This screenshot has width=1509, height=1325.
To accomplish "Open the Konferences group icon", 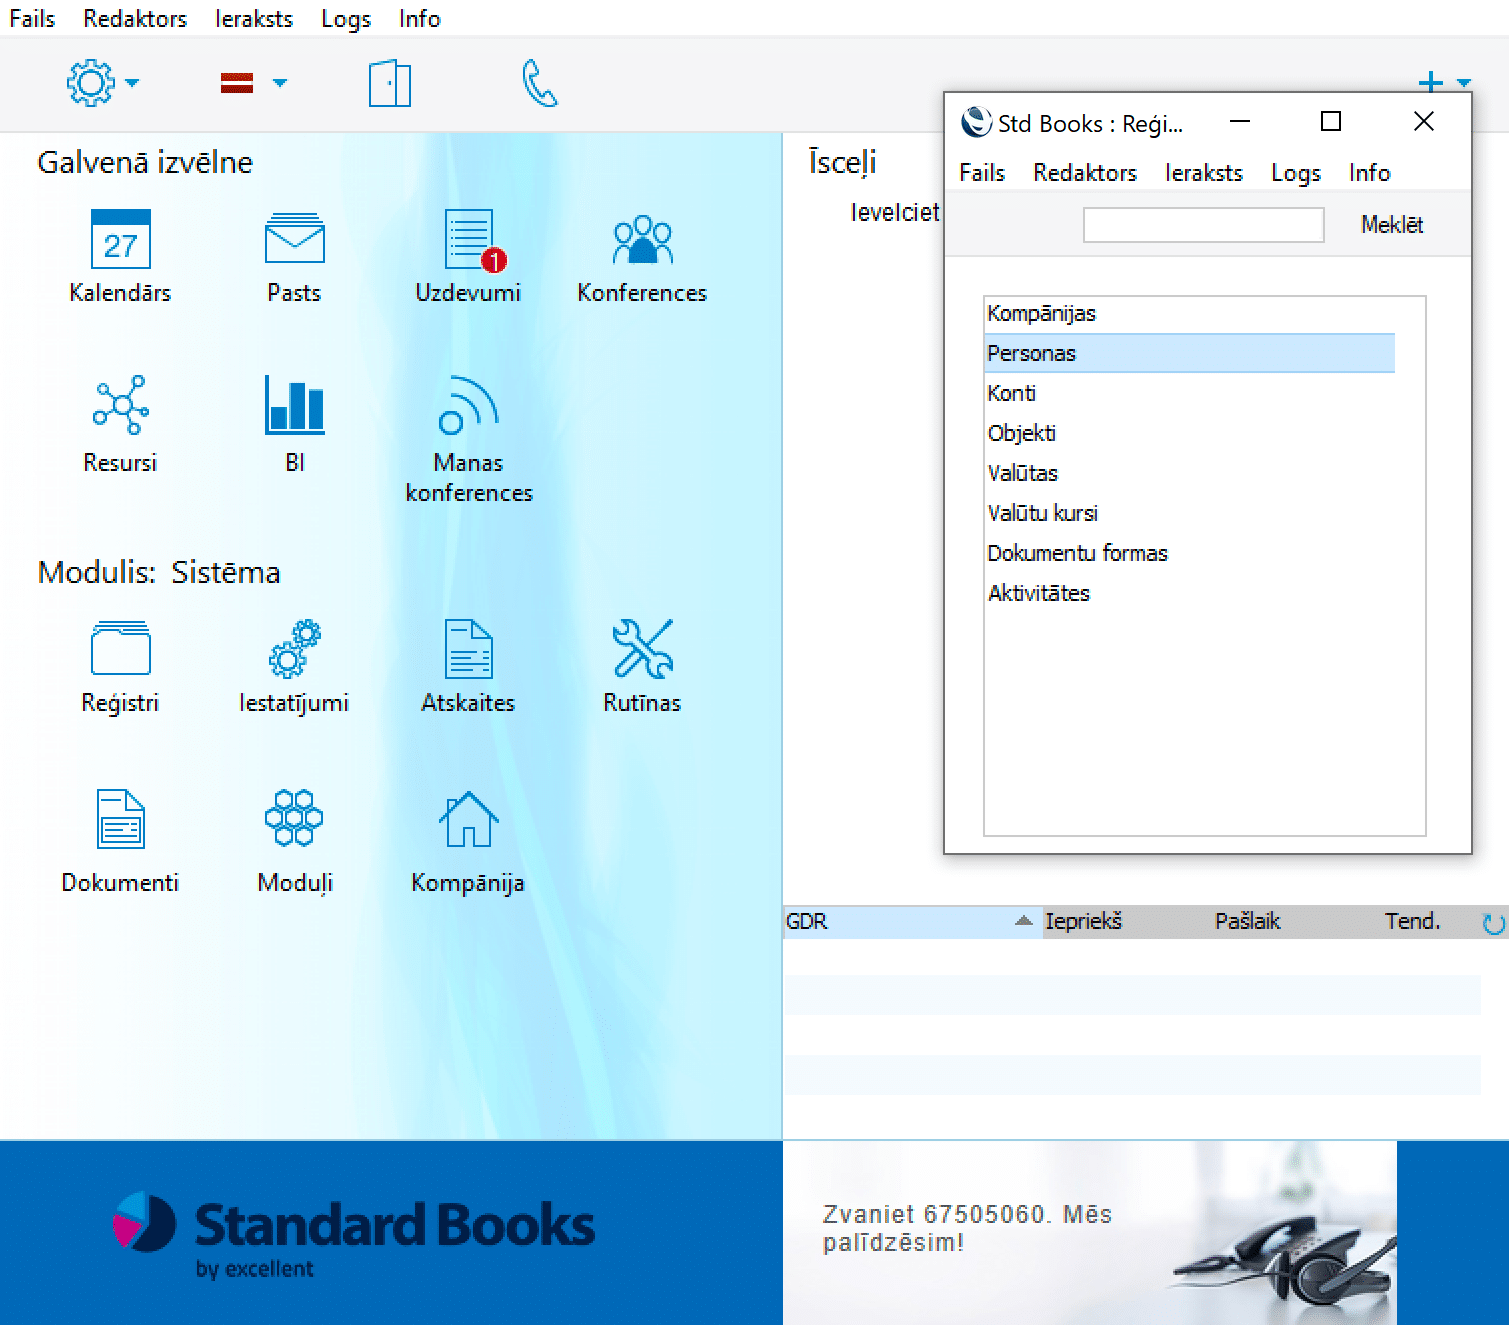I will 642,240.
